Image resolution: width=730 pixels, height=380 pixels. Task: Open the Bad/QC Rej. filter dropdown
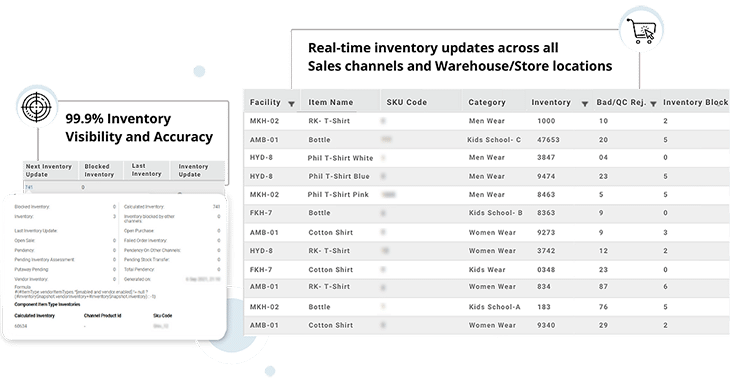tap(653, 104)
